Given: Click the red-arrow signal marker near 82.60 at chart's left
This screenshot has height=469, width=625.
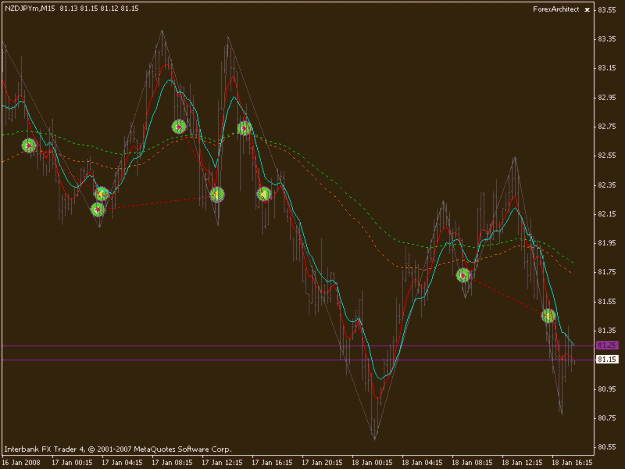Looking at the screenshot, I should tap(29, 146).
